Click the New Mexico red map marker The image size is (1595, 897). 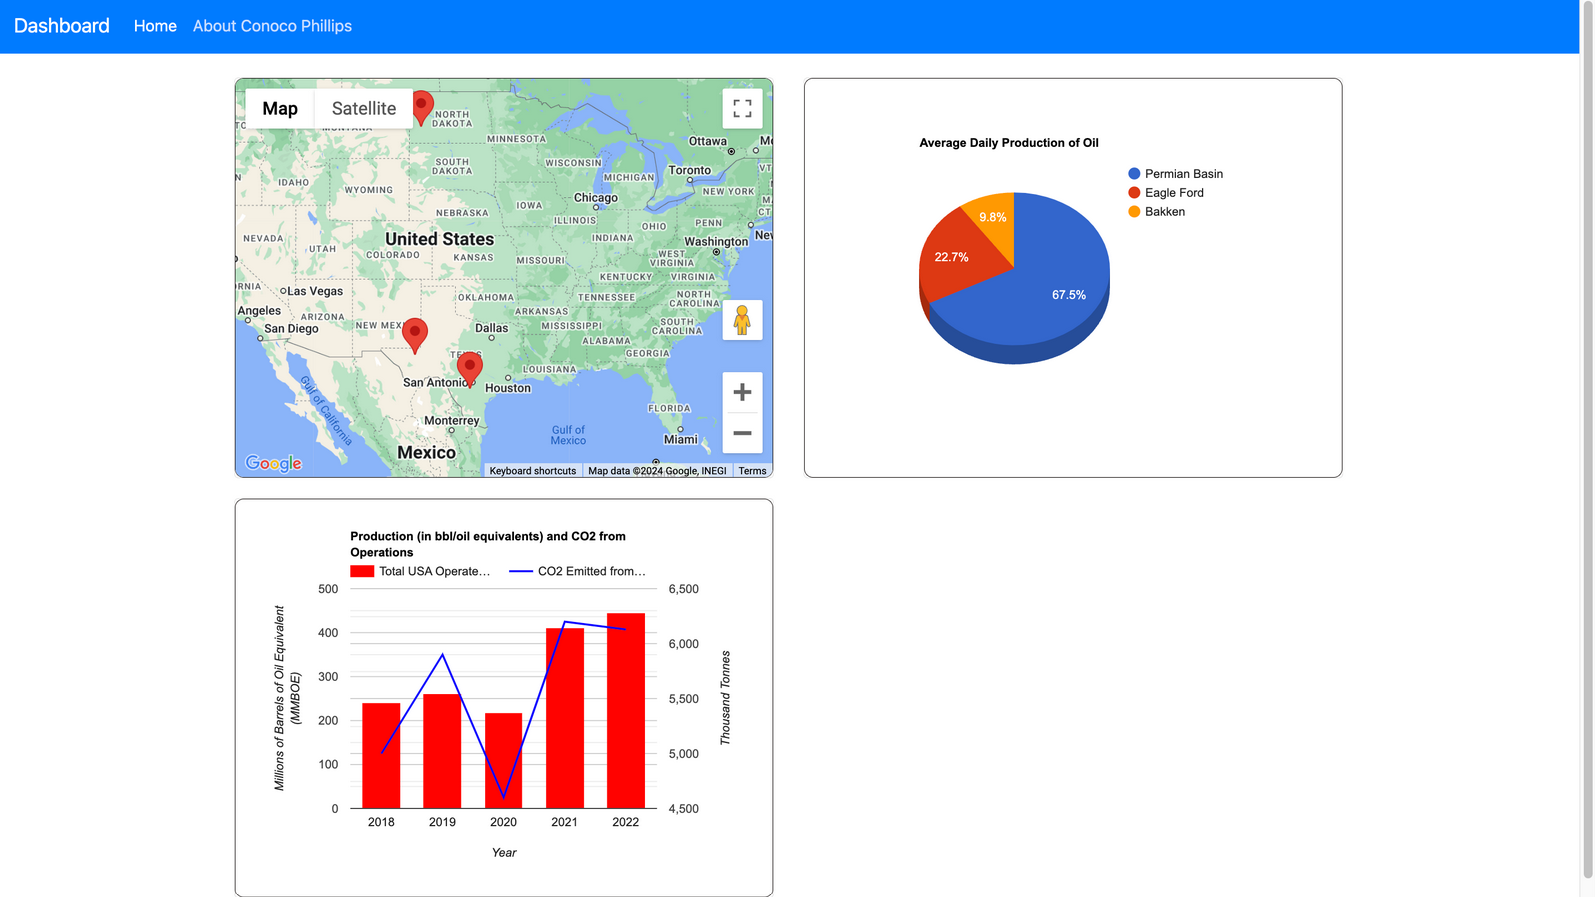[x=415, y=335]
